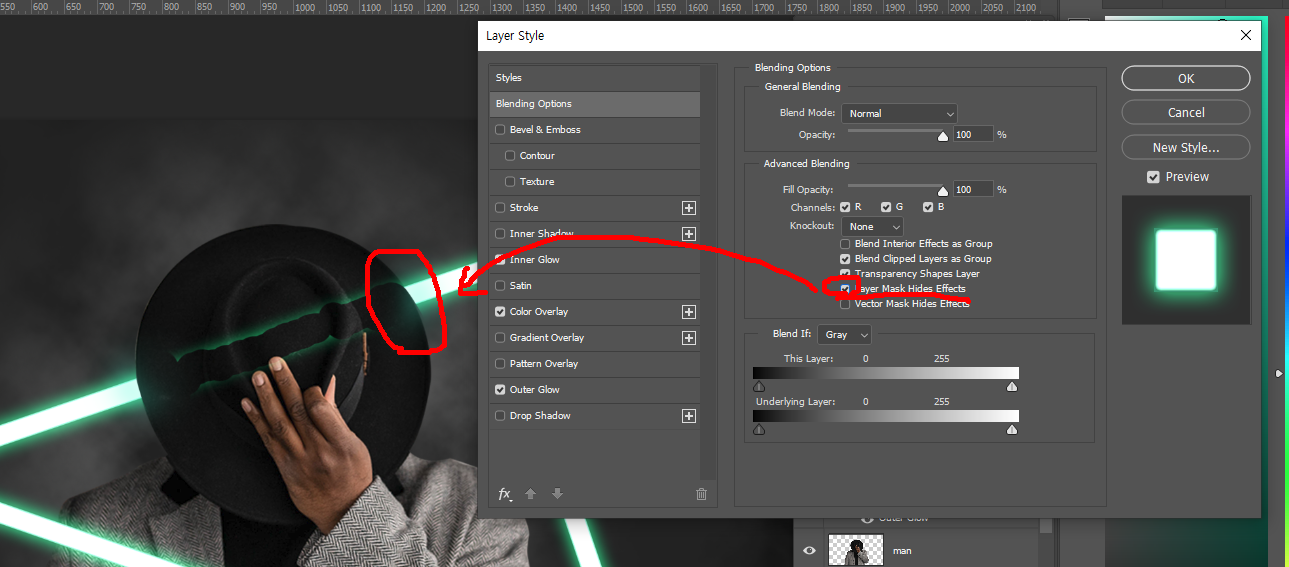Add another Gradient Overlay with plus icon

(688, 338)
